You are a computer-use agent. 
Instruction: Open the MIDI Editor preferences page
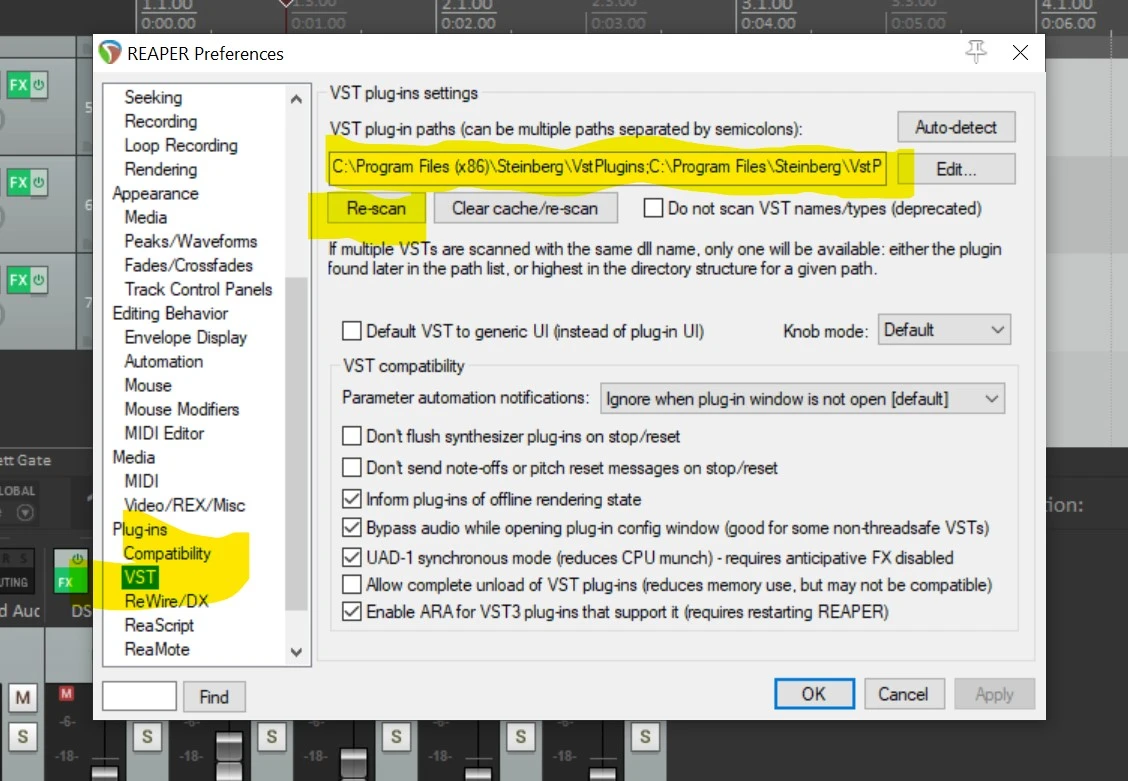(x=164, y=433)
